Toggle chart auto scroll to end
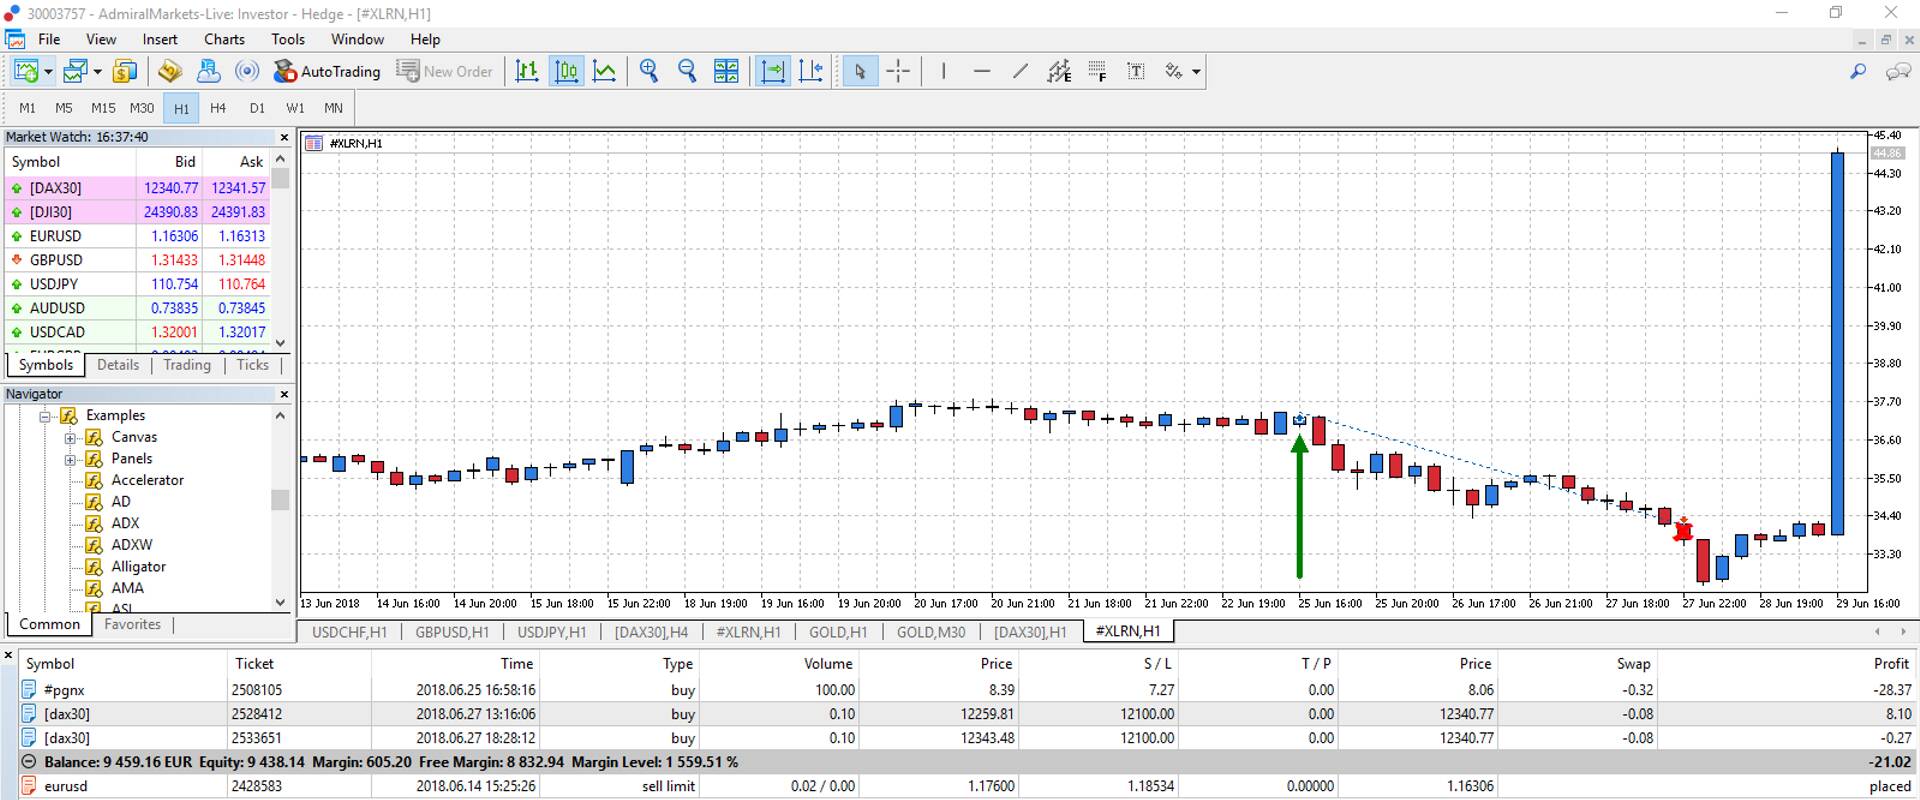The image size is (1920, 800). [772, 71]
